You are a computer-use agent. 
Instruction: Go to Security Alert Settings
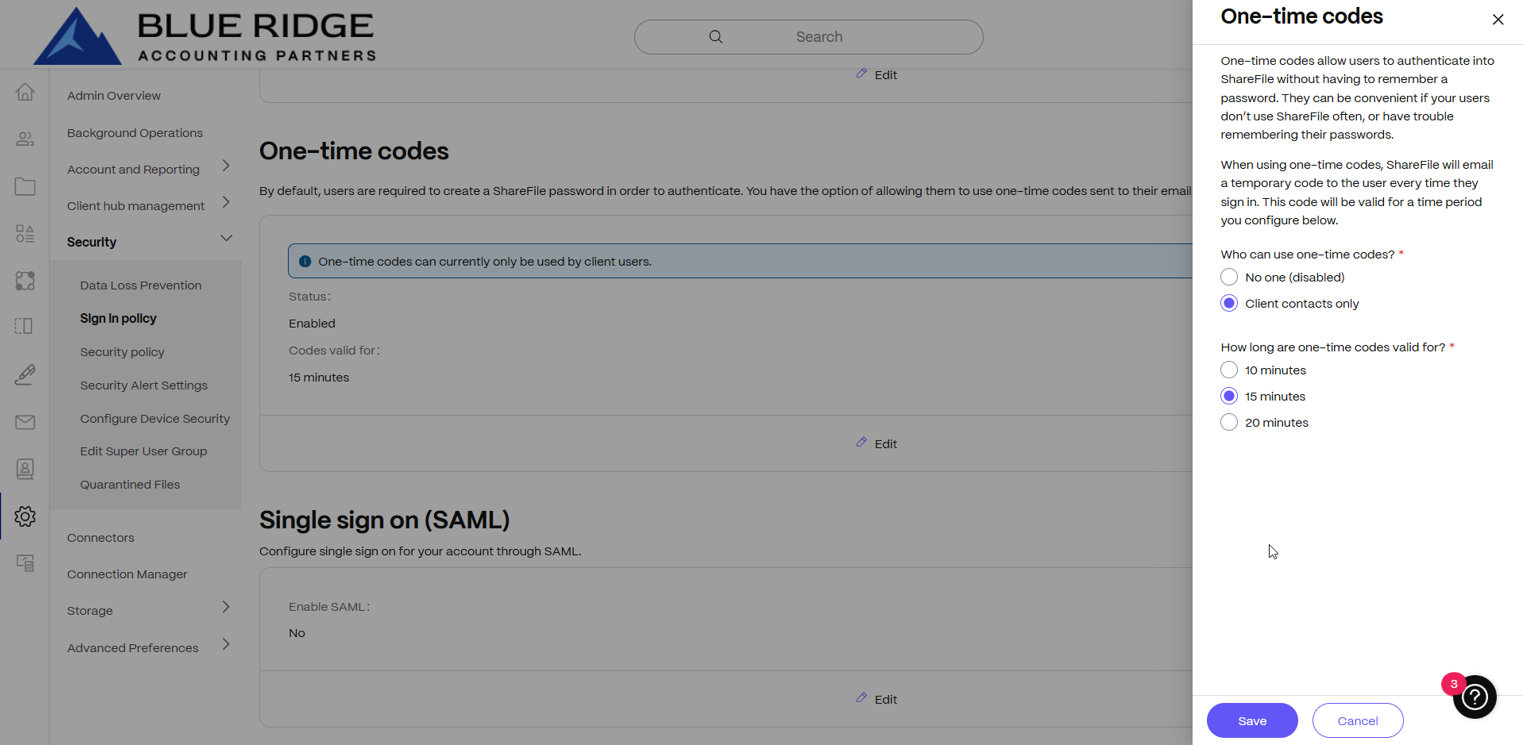pyautogui.click(x=144, y=385)
